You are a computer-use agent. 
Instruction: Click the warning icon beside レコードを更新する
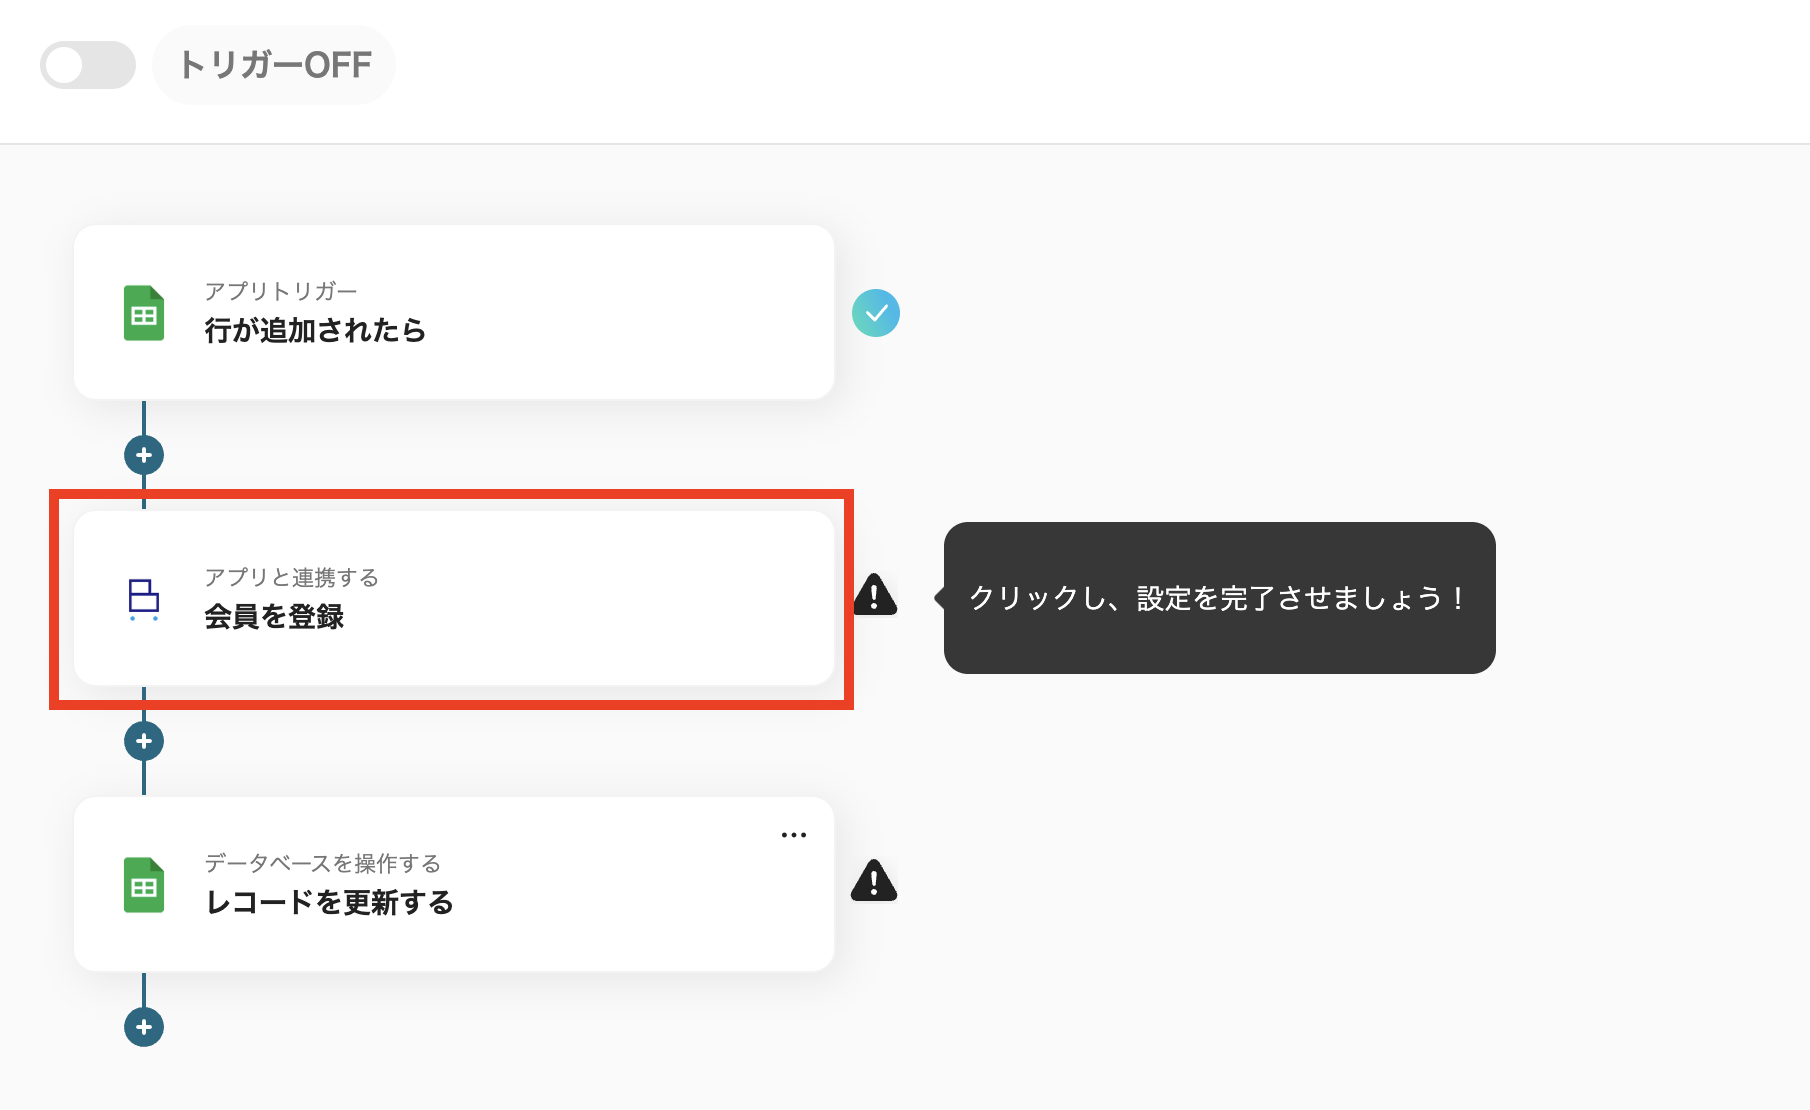[x=875, y=880]
